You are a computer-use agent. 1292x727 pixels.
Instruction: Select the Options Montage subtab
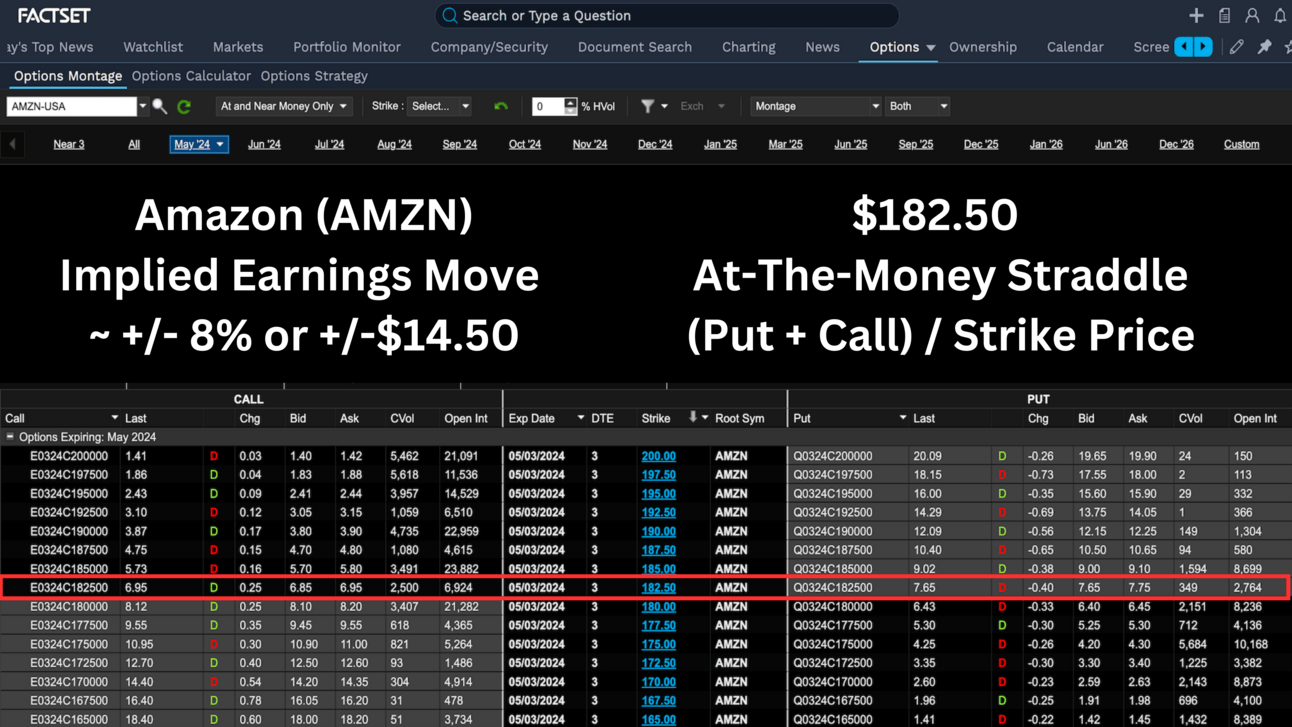point(68,76)
